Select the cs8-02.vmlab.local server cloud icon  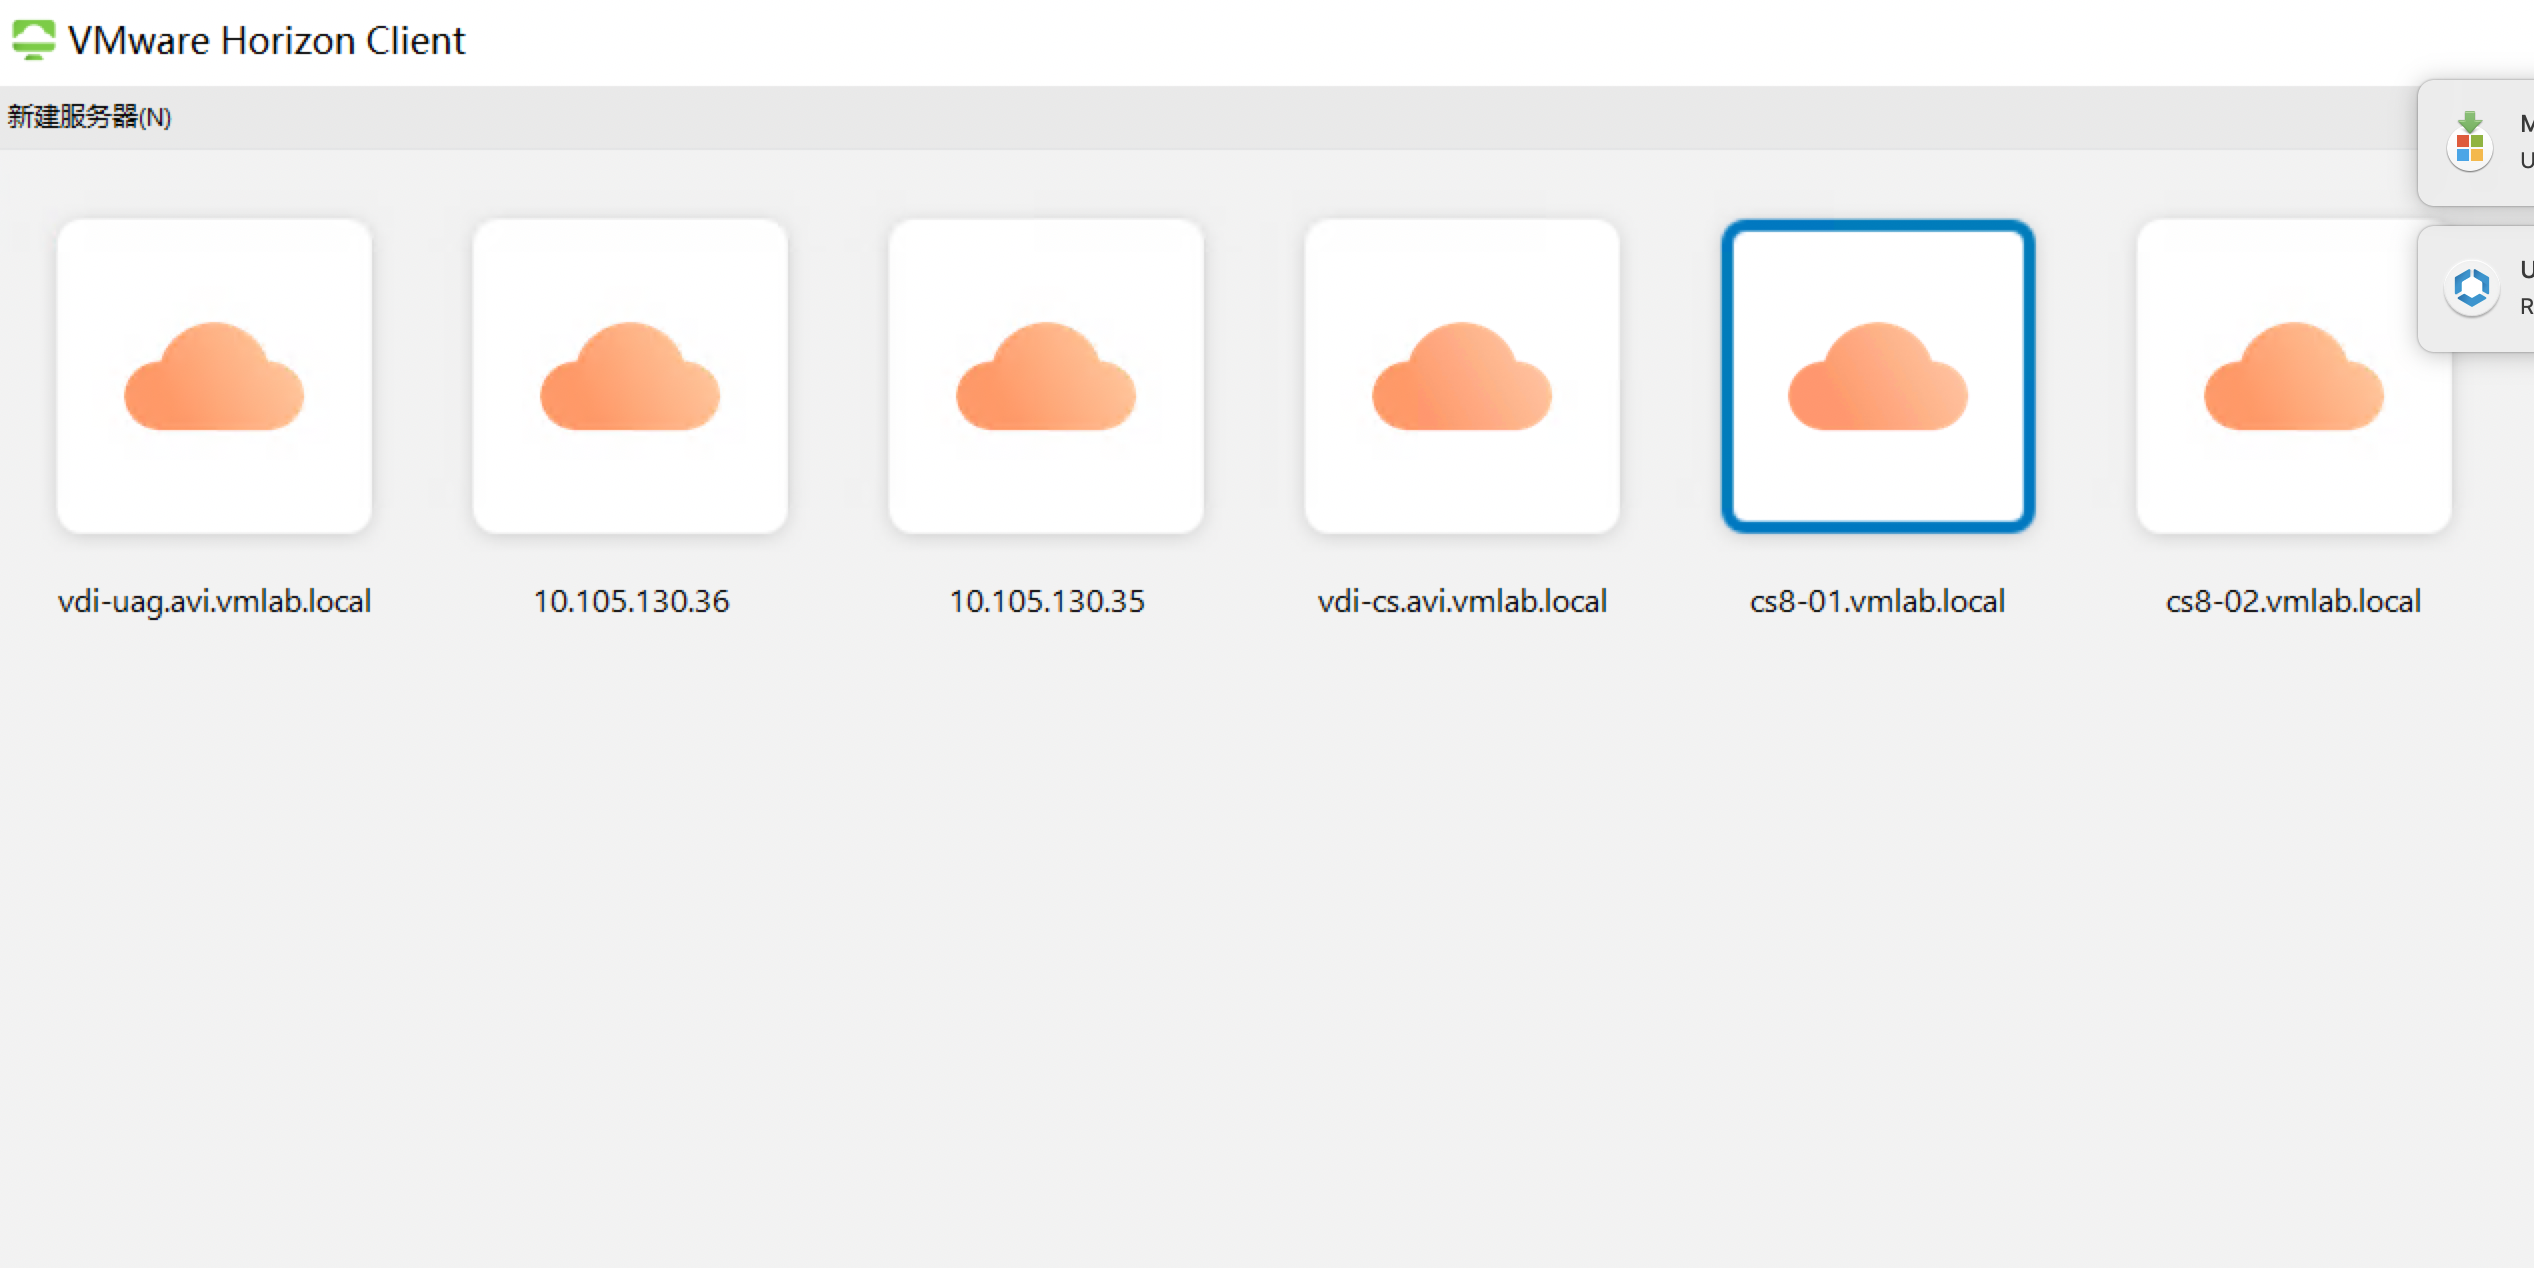coord(2294,376)
